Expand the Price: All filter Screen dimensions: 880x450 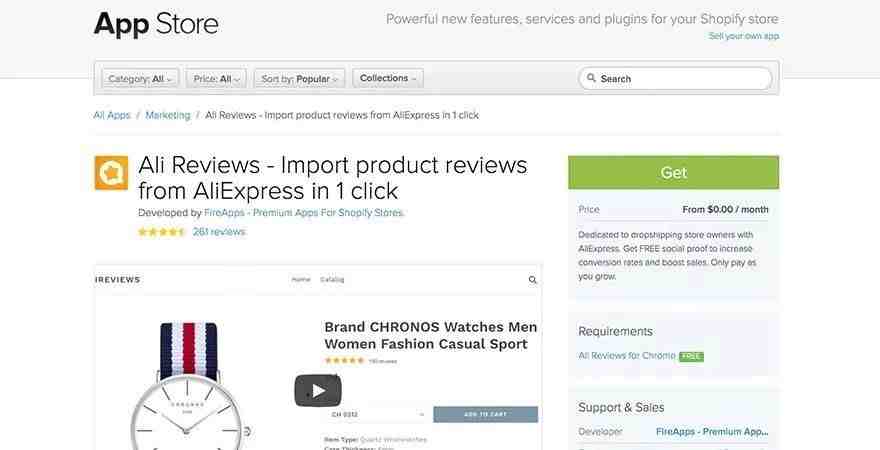(x=216, y=79)
